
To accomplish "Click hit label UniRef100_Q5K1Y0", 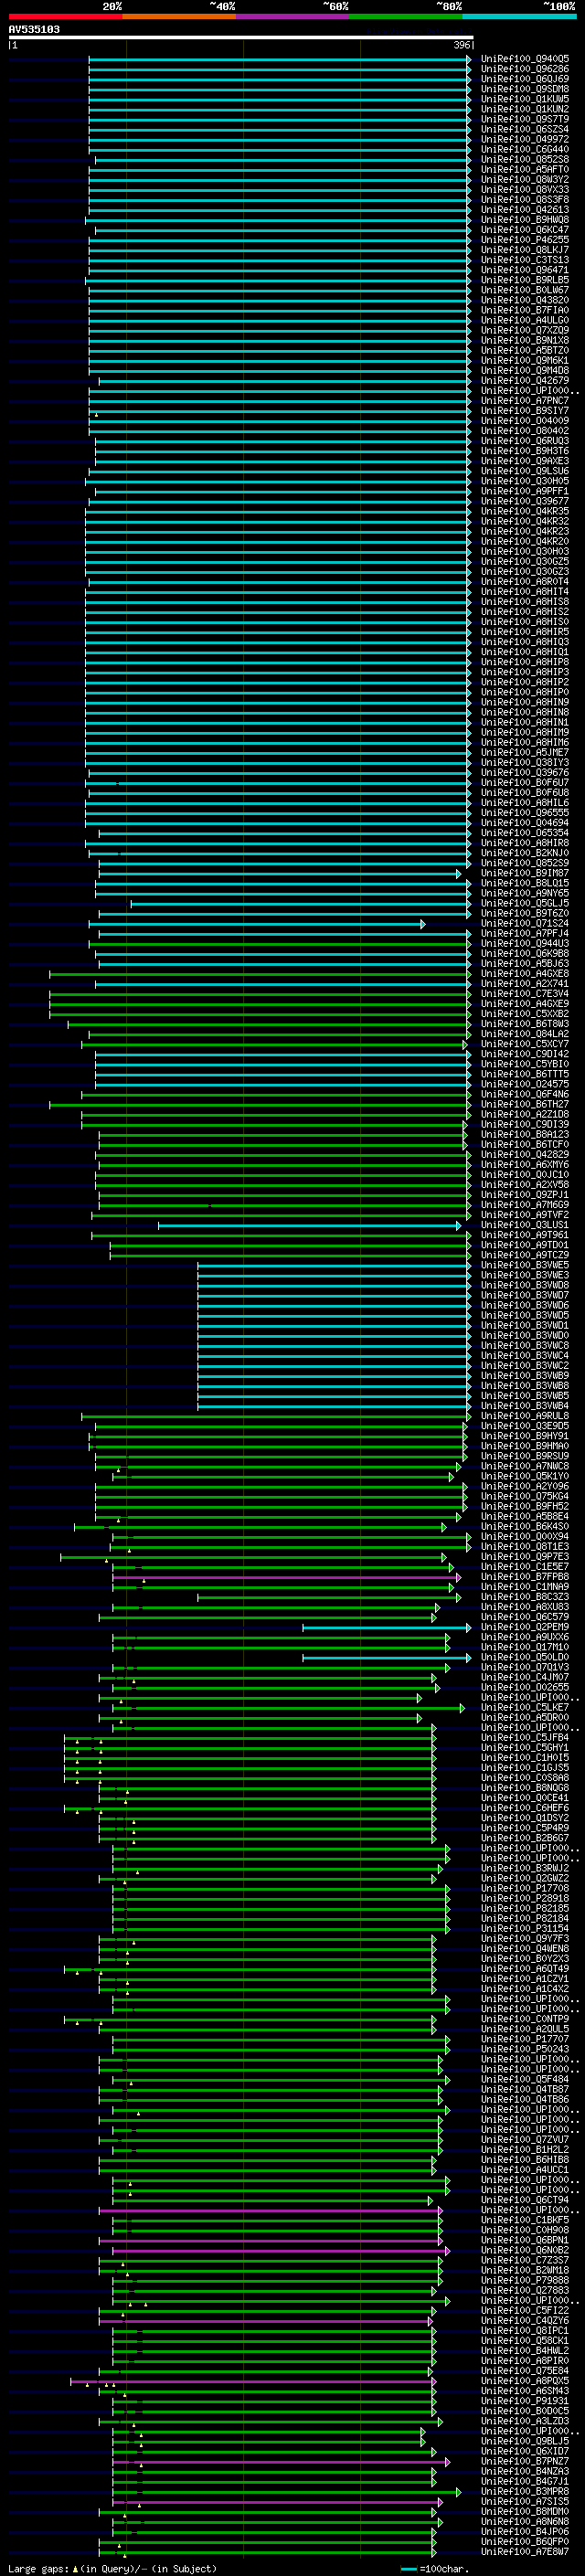I will coord(525,1477).
